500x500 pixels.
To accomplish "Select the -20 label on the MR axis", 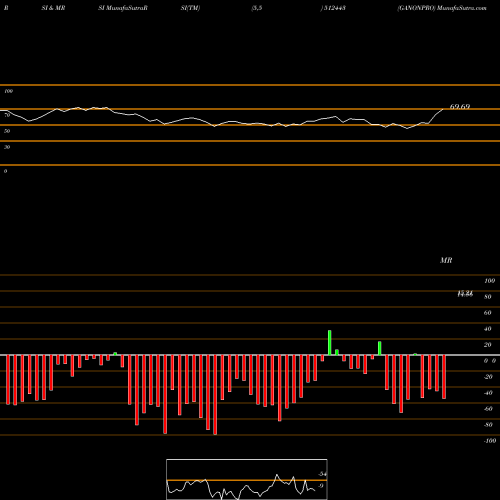I will coord(488,377).
